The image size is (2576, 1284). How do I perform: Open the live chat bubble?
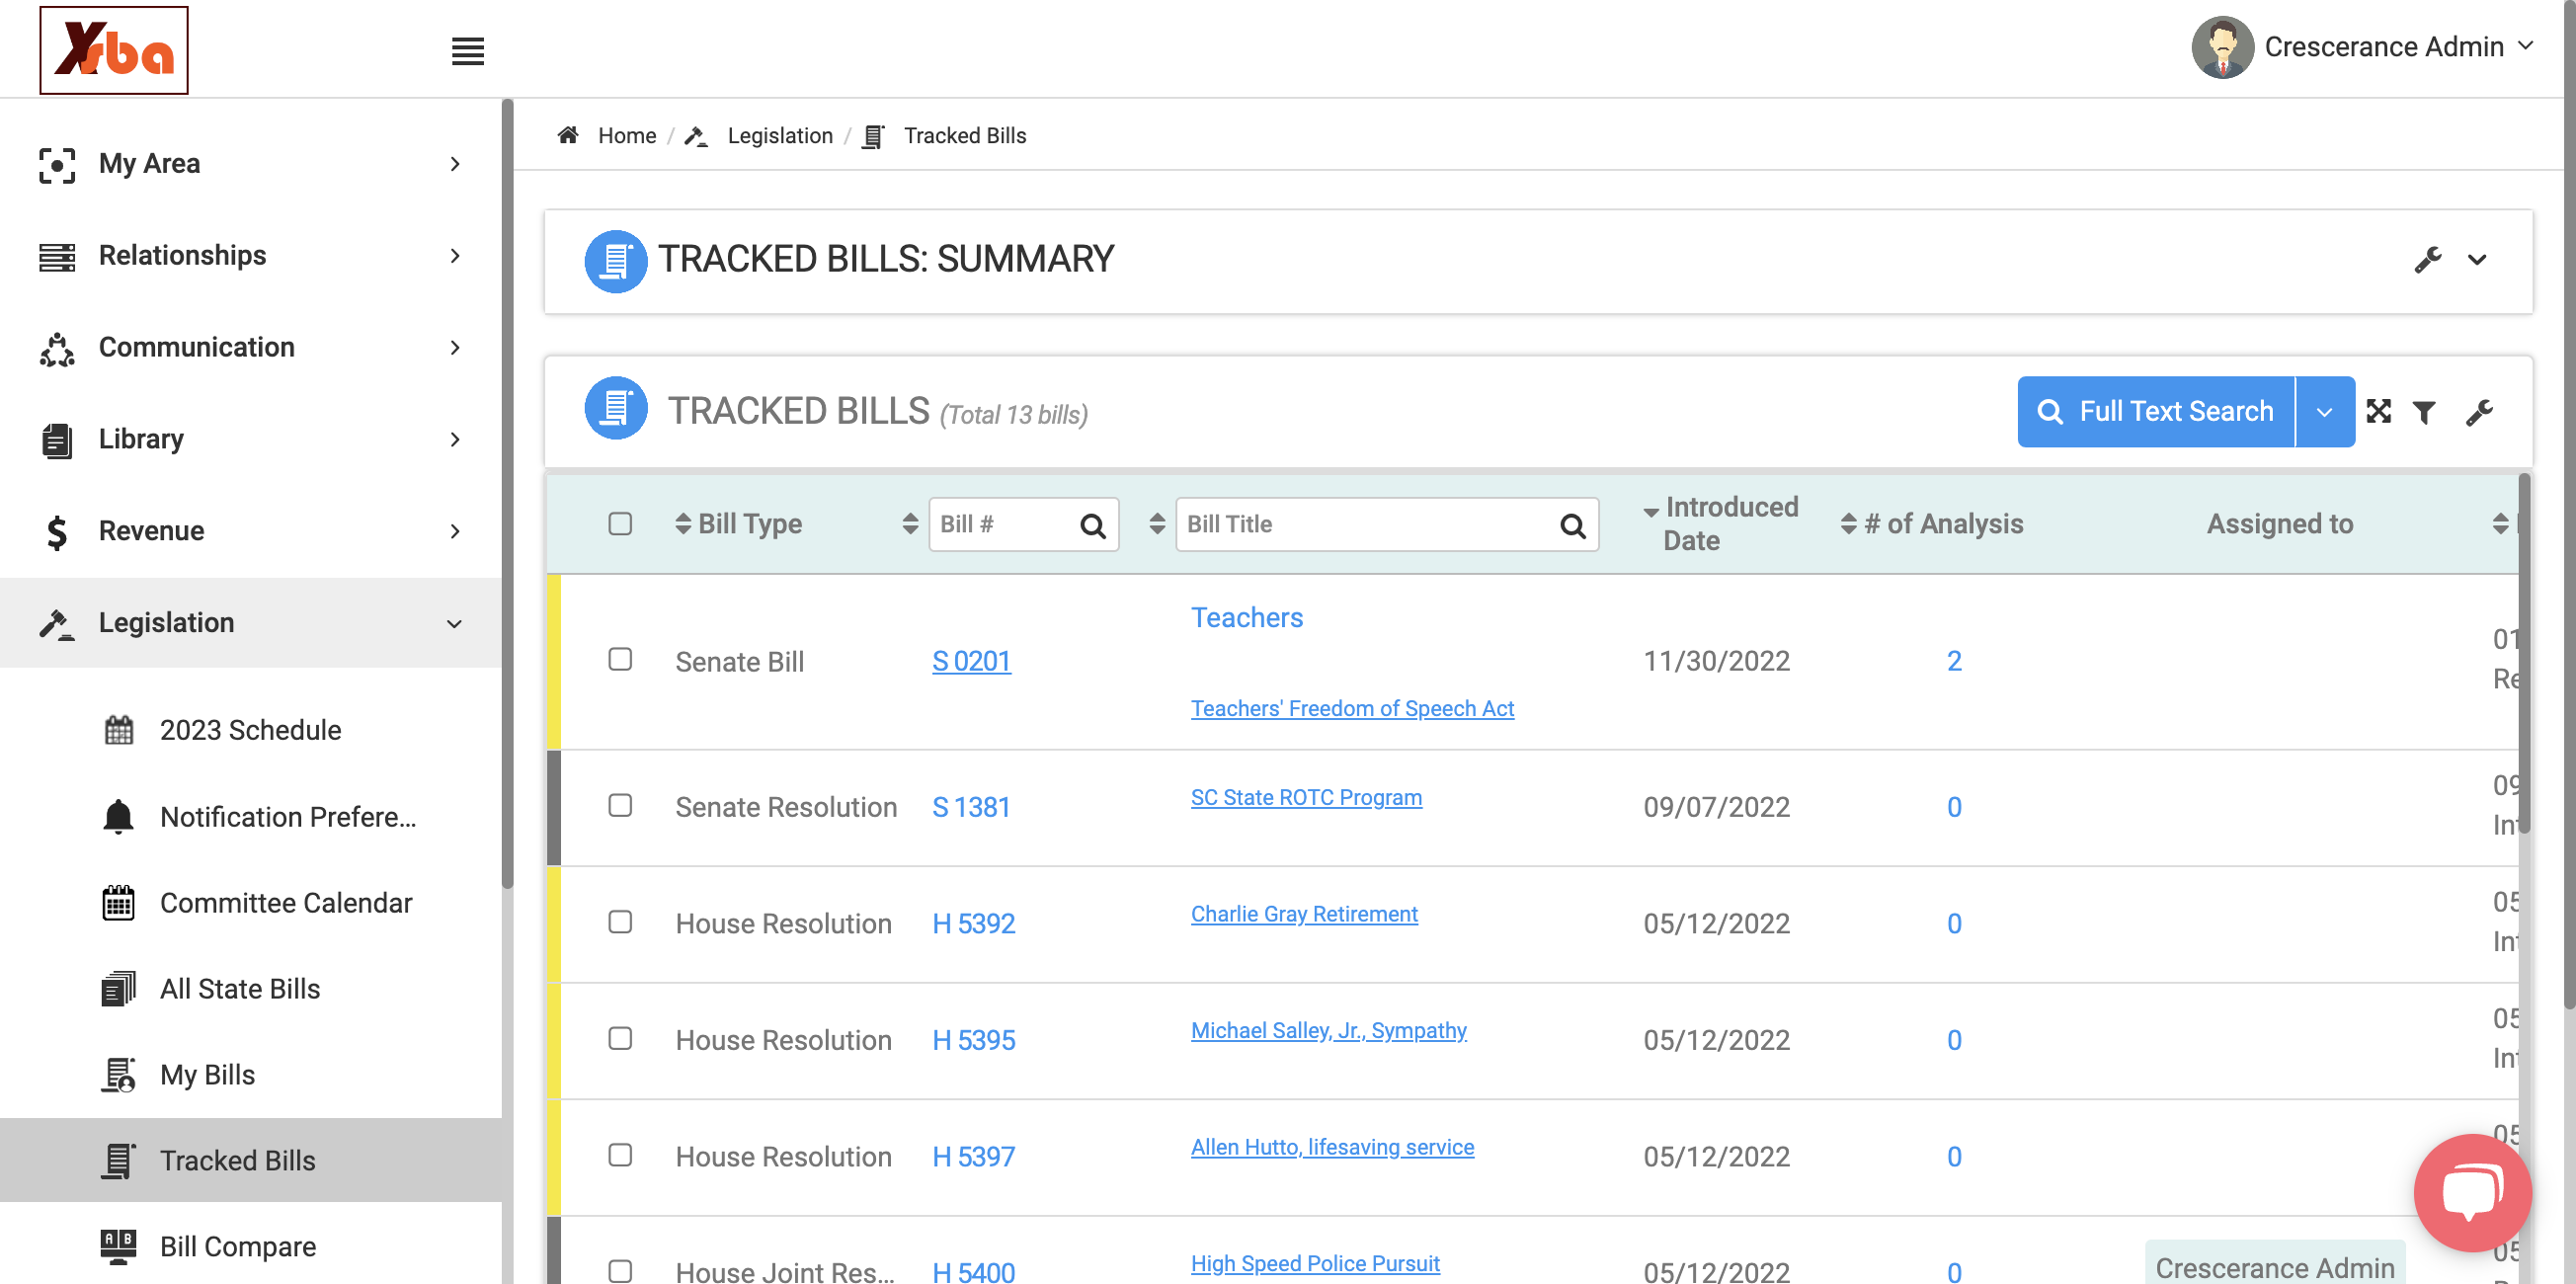click(x=2472, y=1192)
